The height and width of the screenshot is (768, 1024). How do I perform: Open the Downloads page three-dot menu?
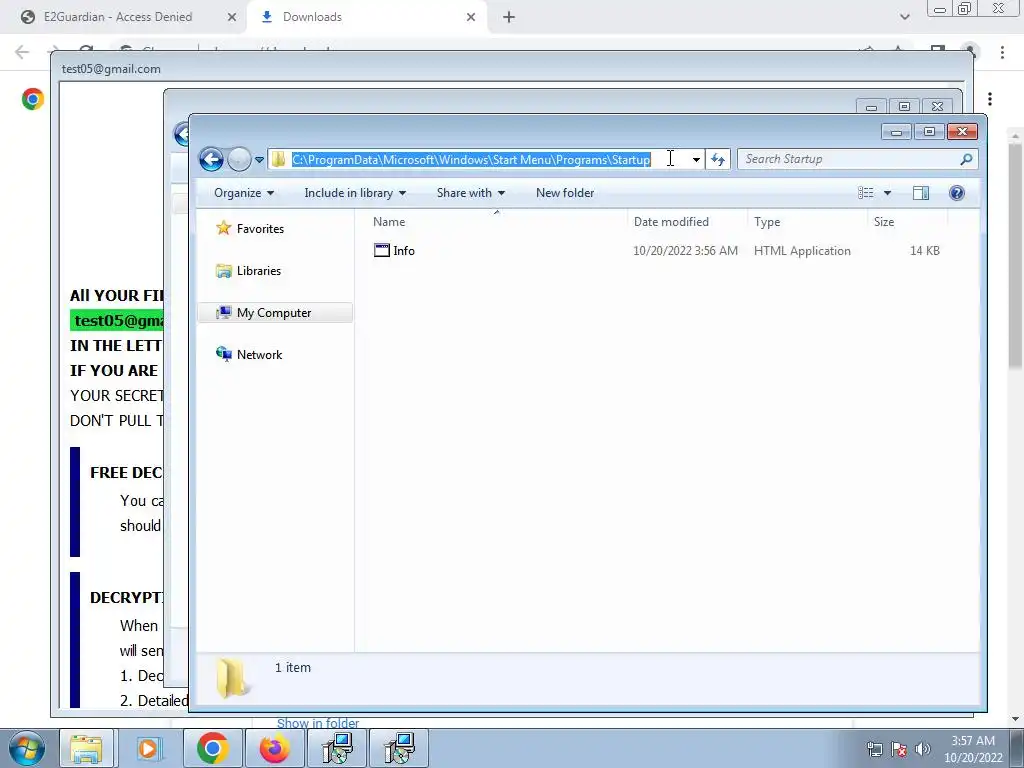(990, 99)
